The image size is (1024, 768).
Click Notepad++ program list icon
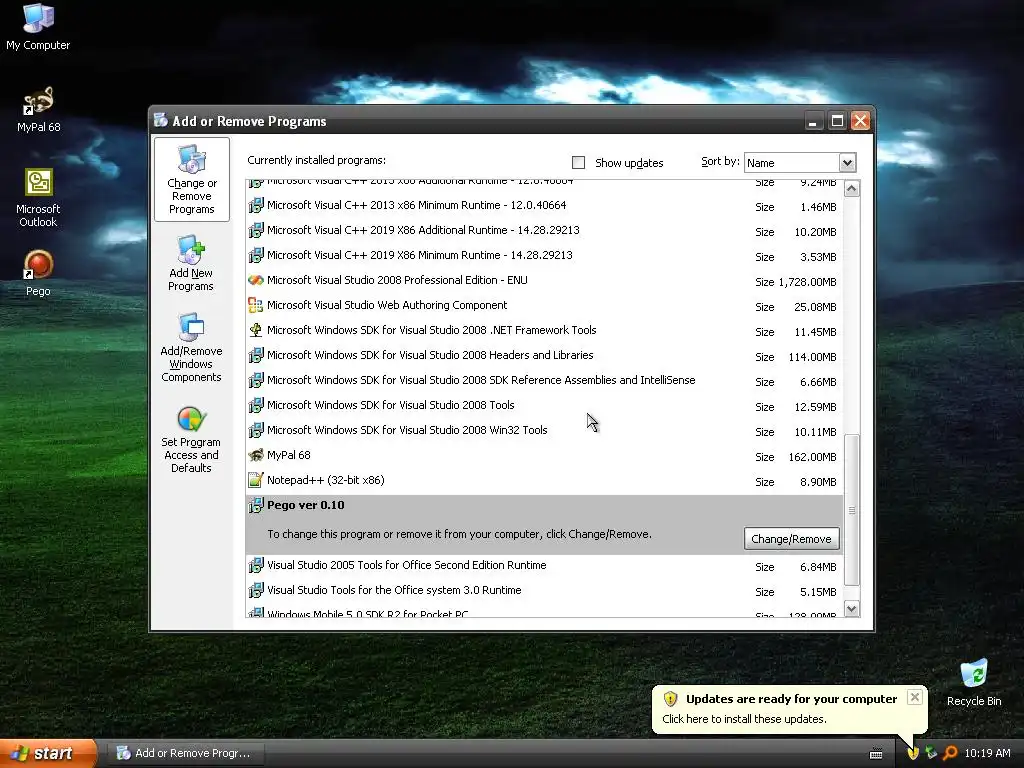coord(255,480)
